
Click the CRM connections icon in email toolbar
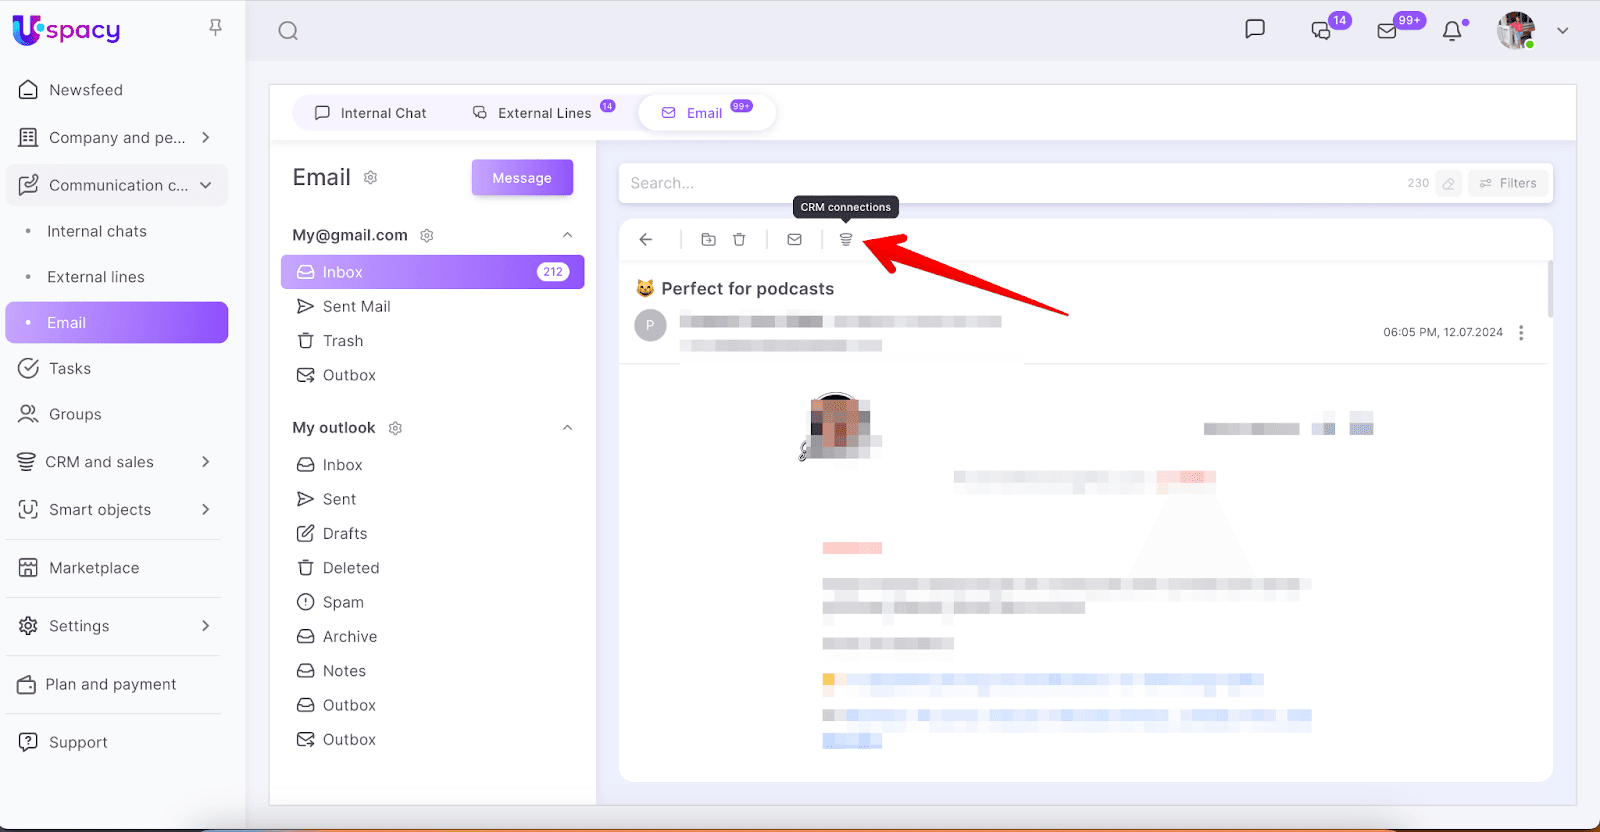tap(845, 240)
